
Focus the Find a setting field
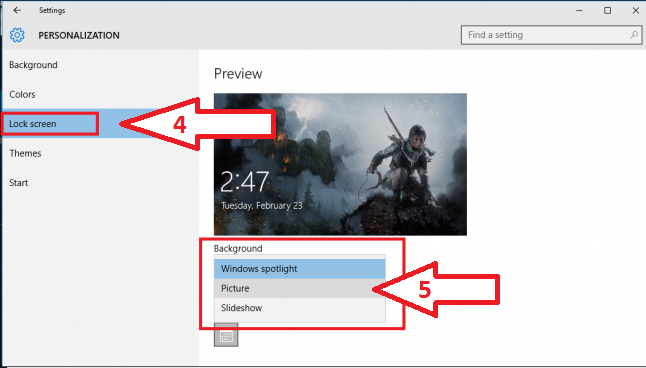pos(551,35)
